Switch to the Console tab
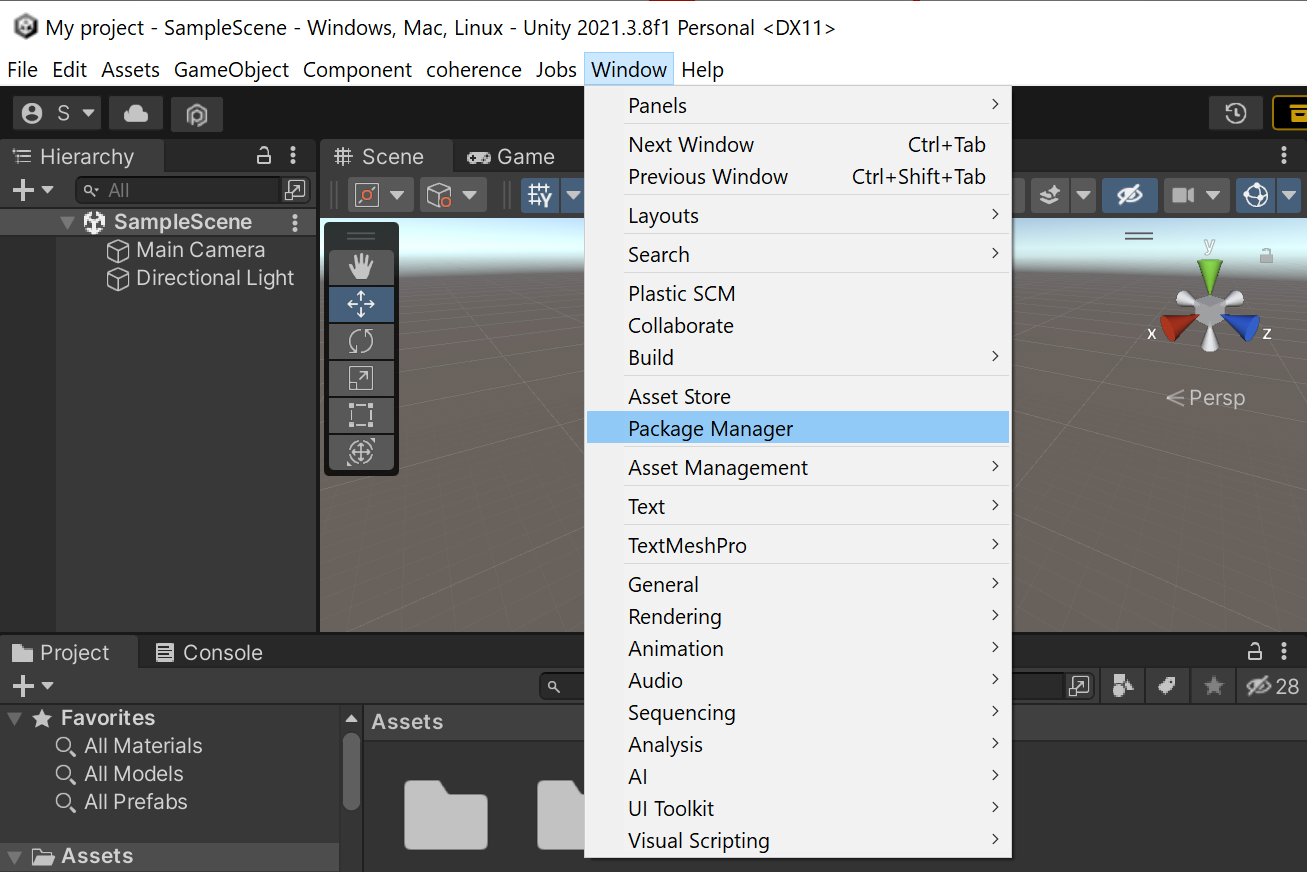Viewport: 1307px width, 872px height. coord(209,652)
